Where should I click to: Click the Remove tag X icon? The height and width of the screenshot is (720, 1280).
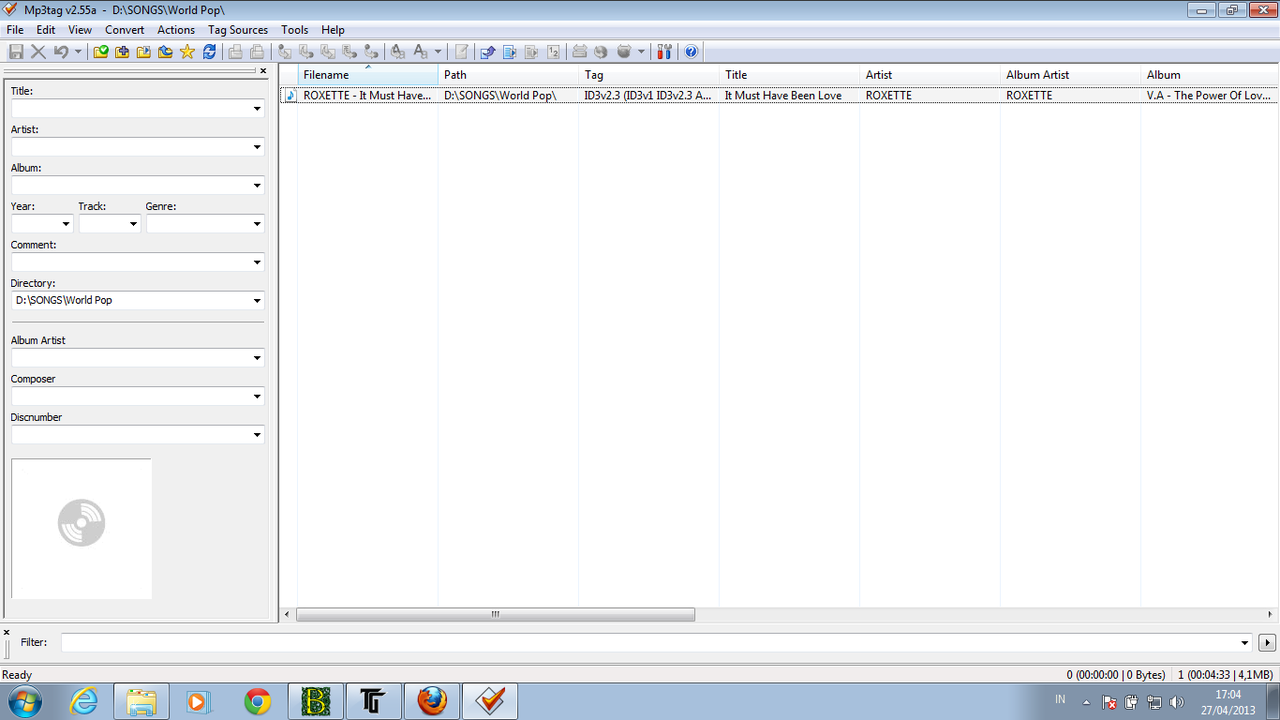click(38, 52)
